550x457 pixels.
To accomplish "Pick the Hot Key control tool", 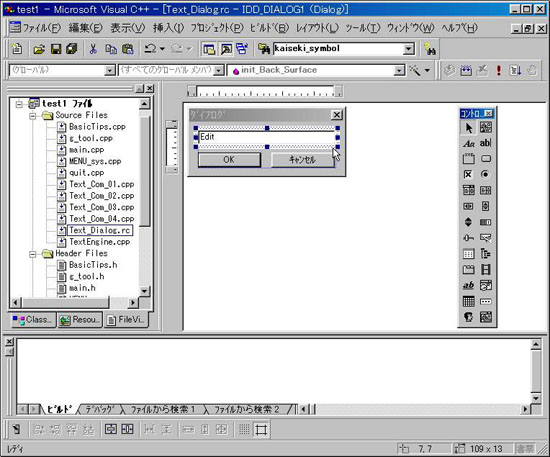I will click(485, 238).
